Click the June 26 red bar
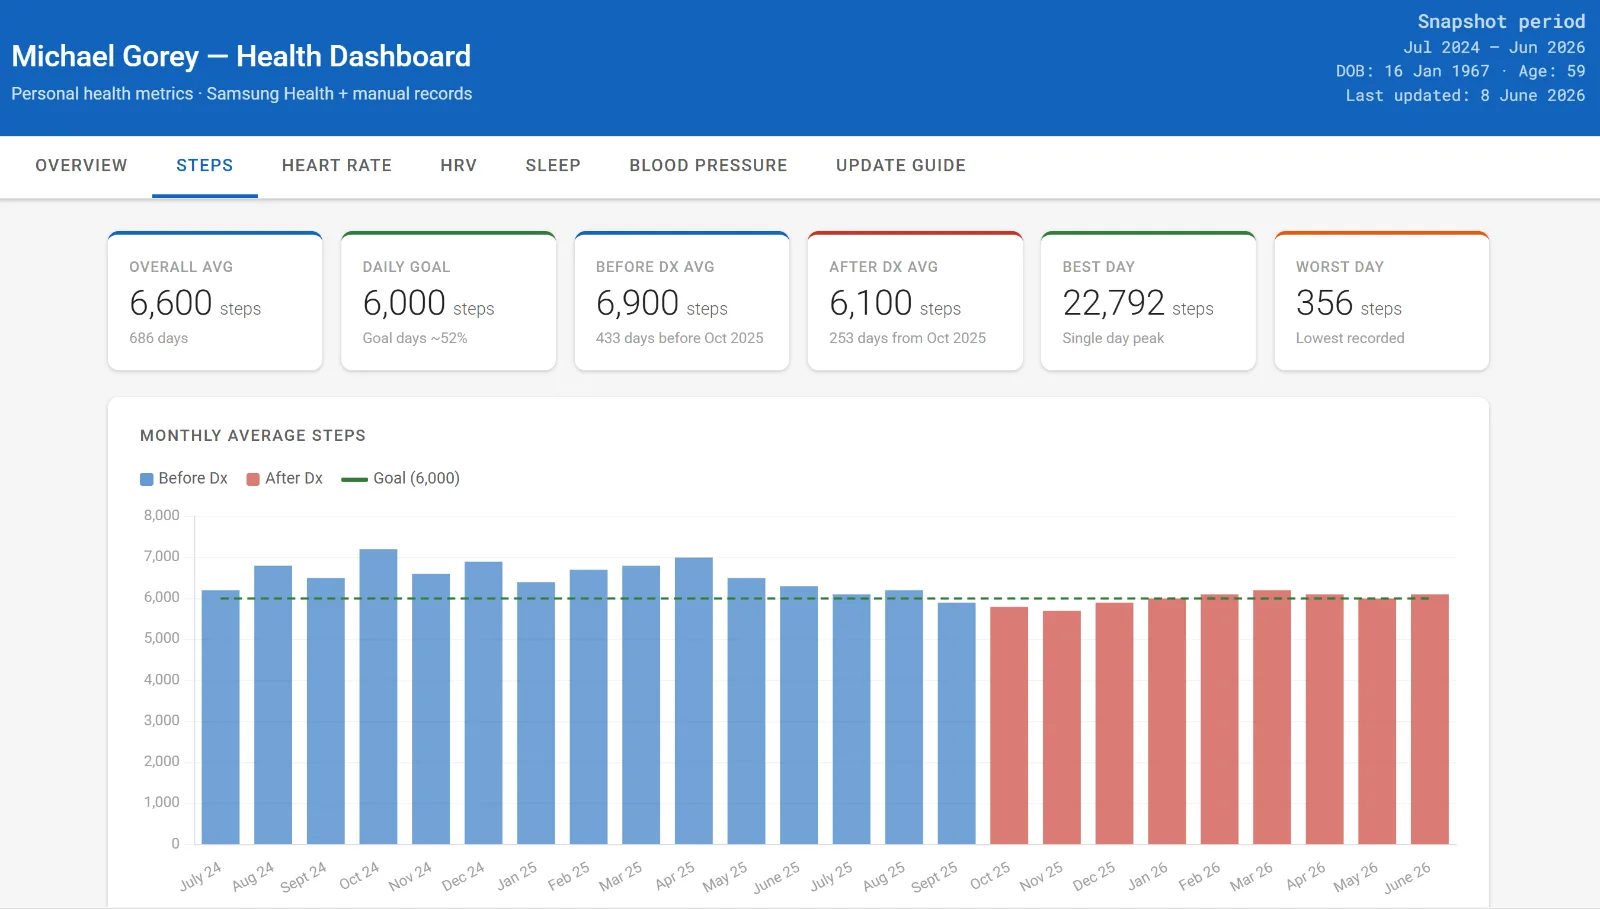Image resolution: width=1600 pixels, height=909 pixels. [x=1430, y=719]
